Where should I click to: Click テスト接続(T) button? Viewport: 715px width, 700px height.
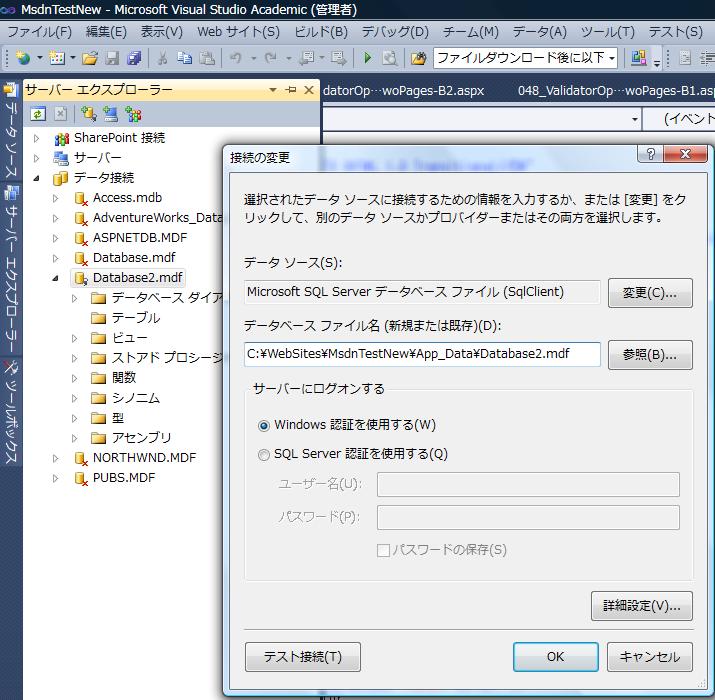coord(303,657)
